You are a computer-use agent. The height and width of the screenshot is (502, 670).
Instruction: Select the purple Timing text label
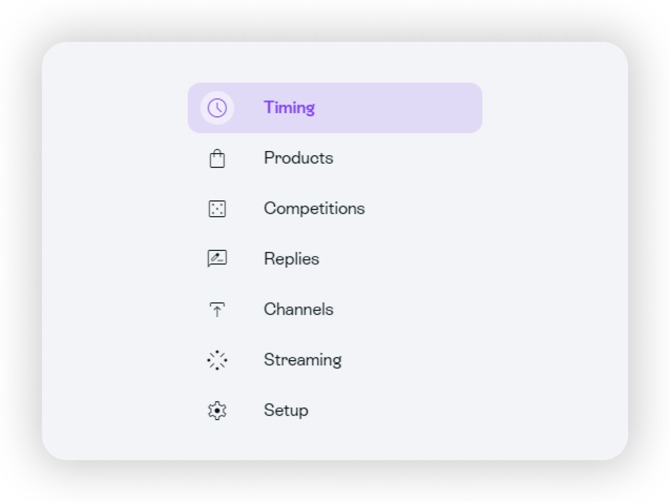coord(289,108)
